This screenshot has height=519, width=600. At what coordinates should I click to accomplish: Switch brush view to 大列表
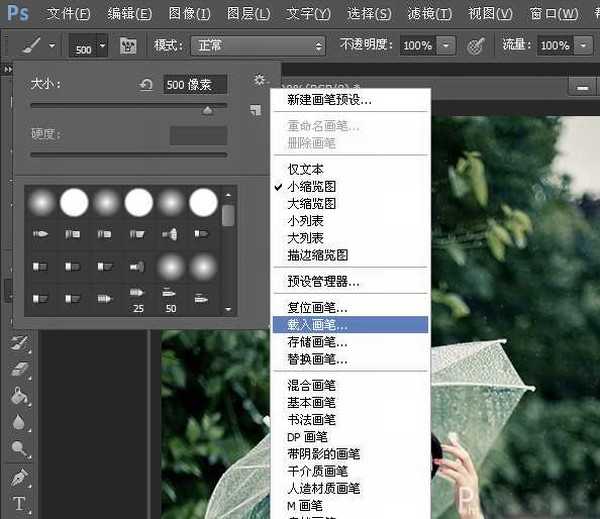click(x=305, y=238)
